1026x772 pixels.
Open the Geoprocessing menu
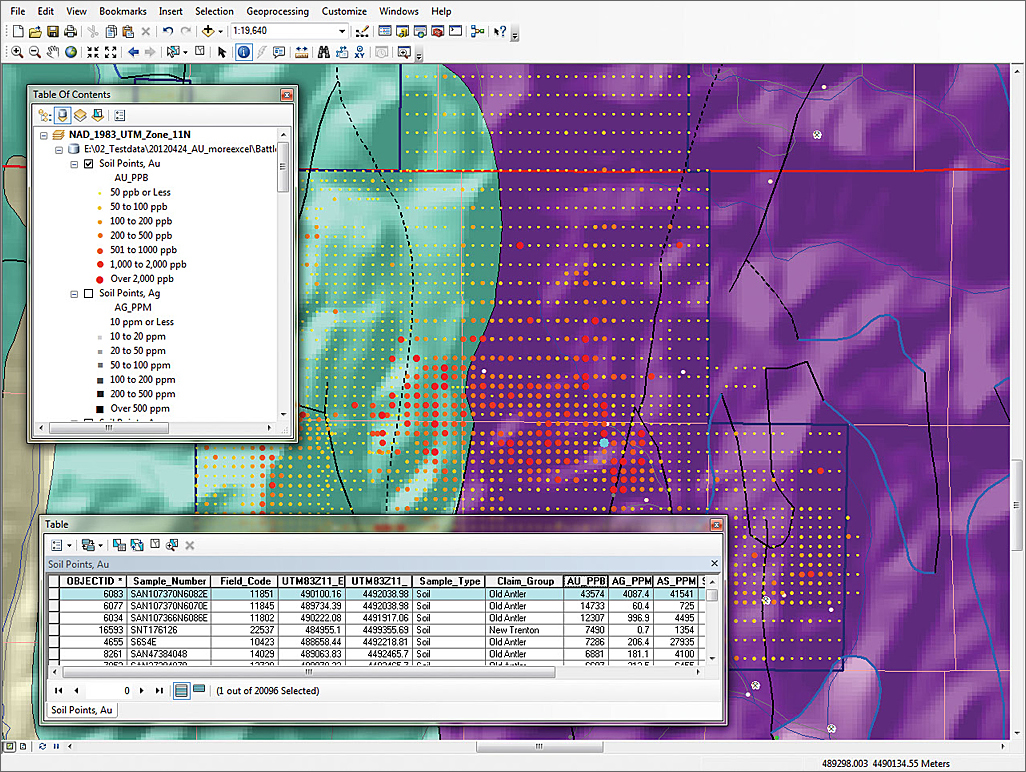pyautogui.click(x=279, y=11)
